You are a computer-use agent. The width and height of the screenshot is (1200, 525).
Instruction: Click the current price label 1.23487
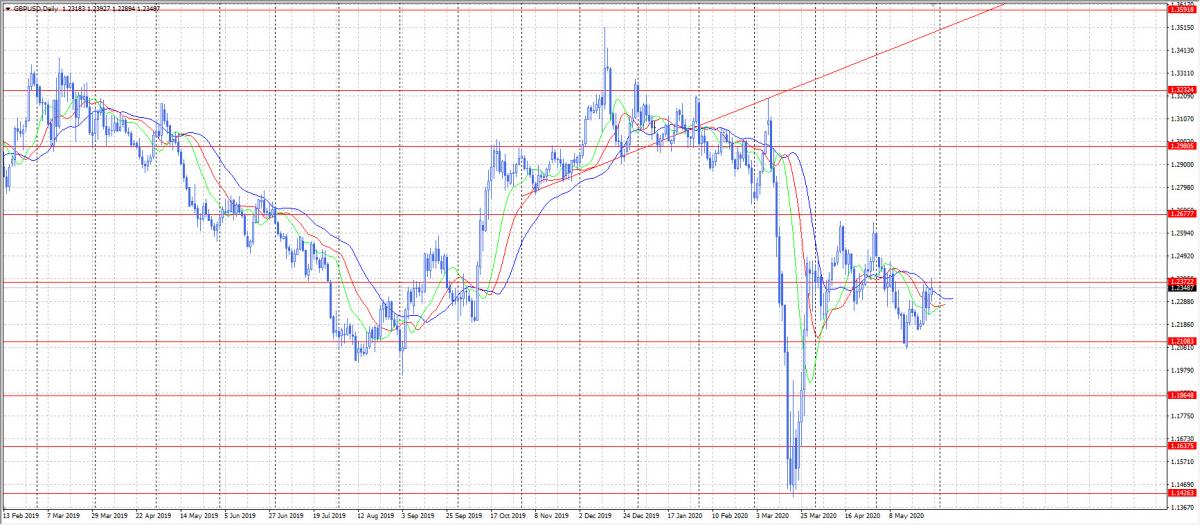(x=1183, y=288)
